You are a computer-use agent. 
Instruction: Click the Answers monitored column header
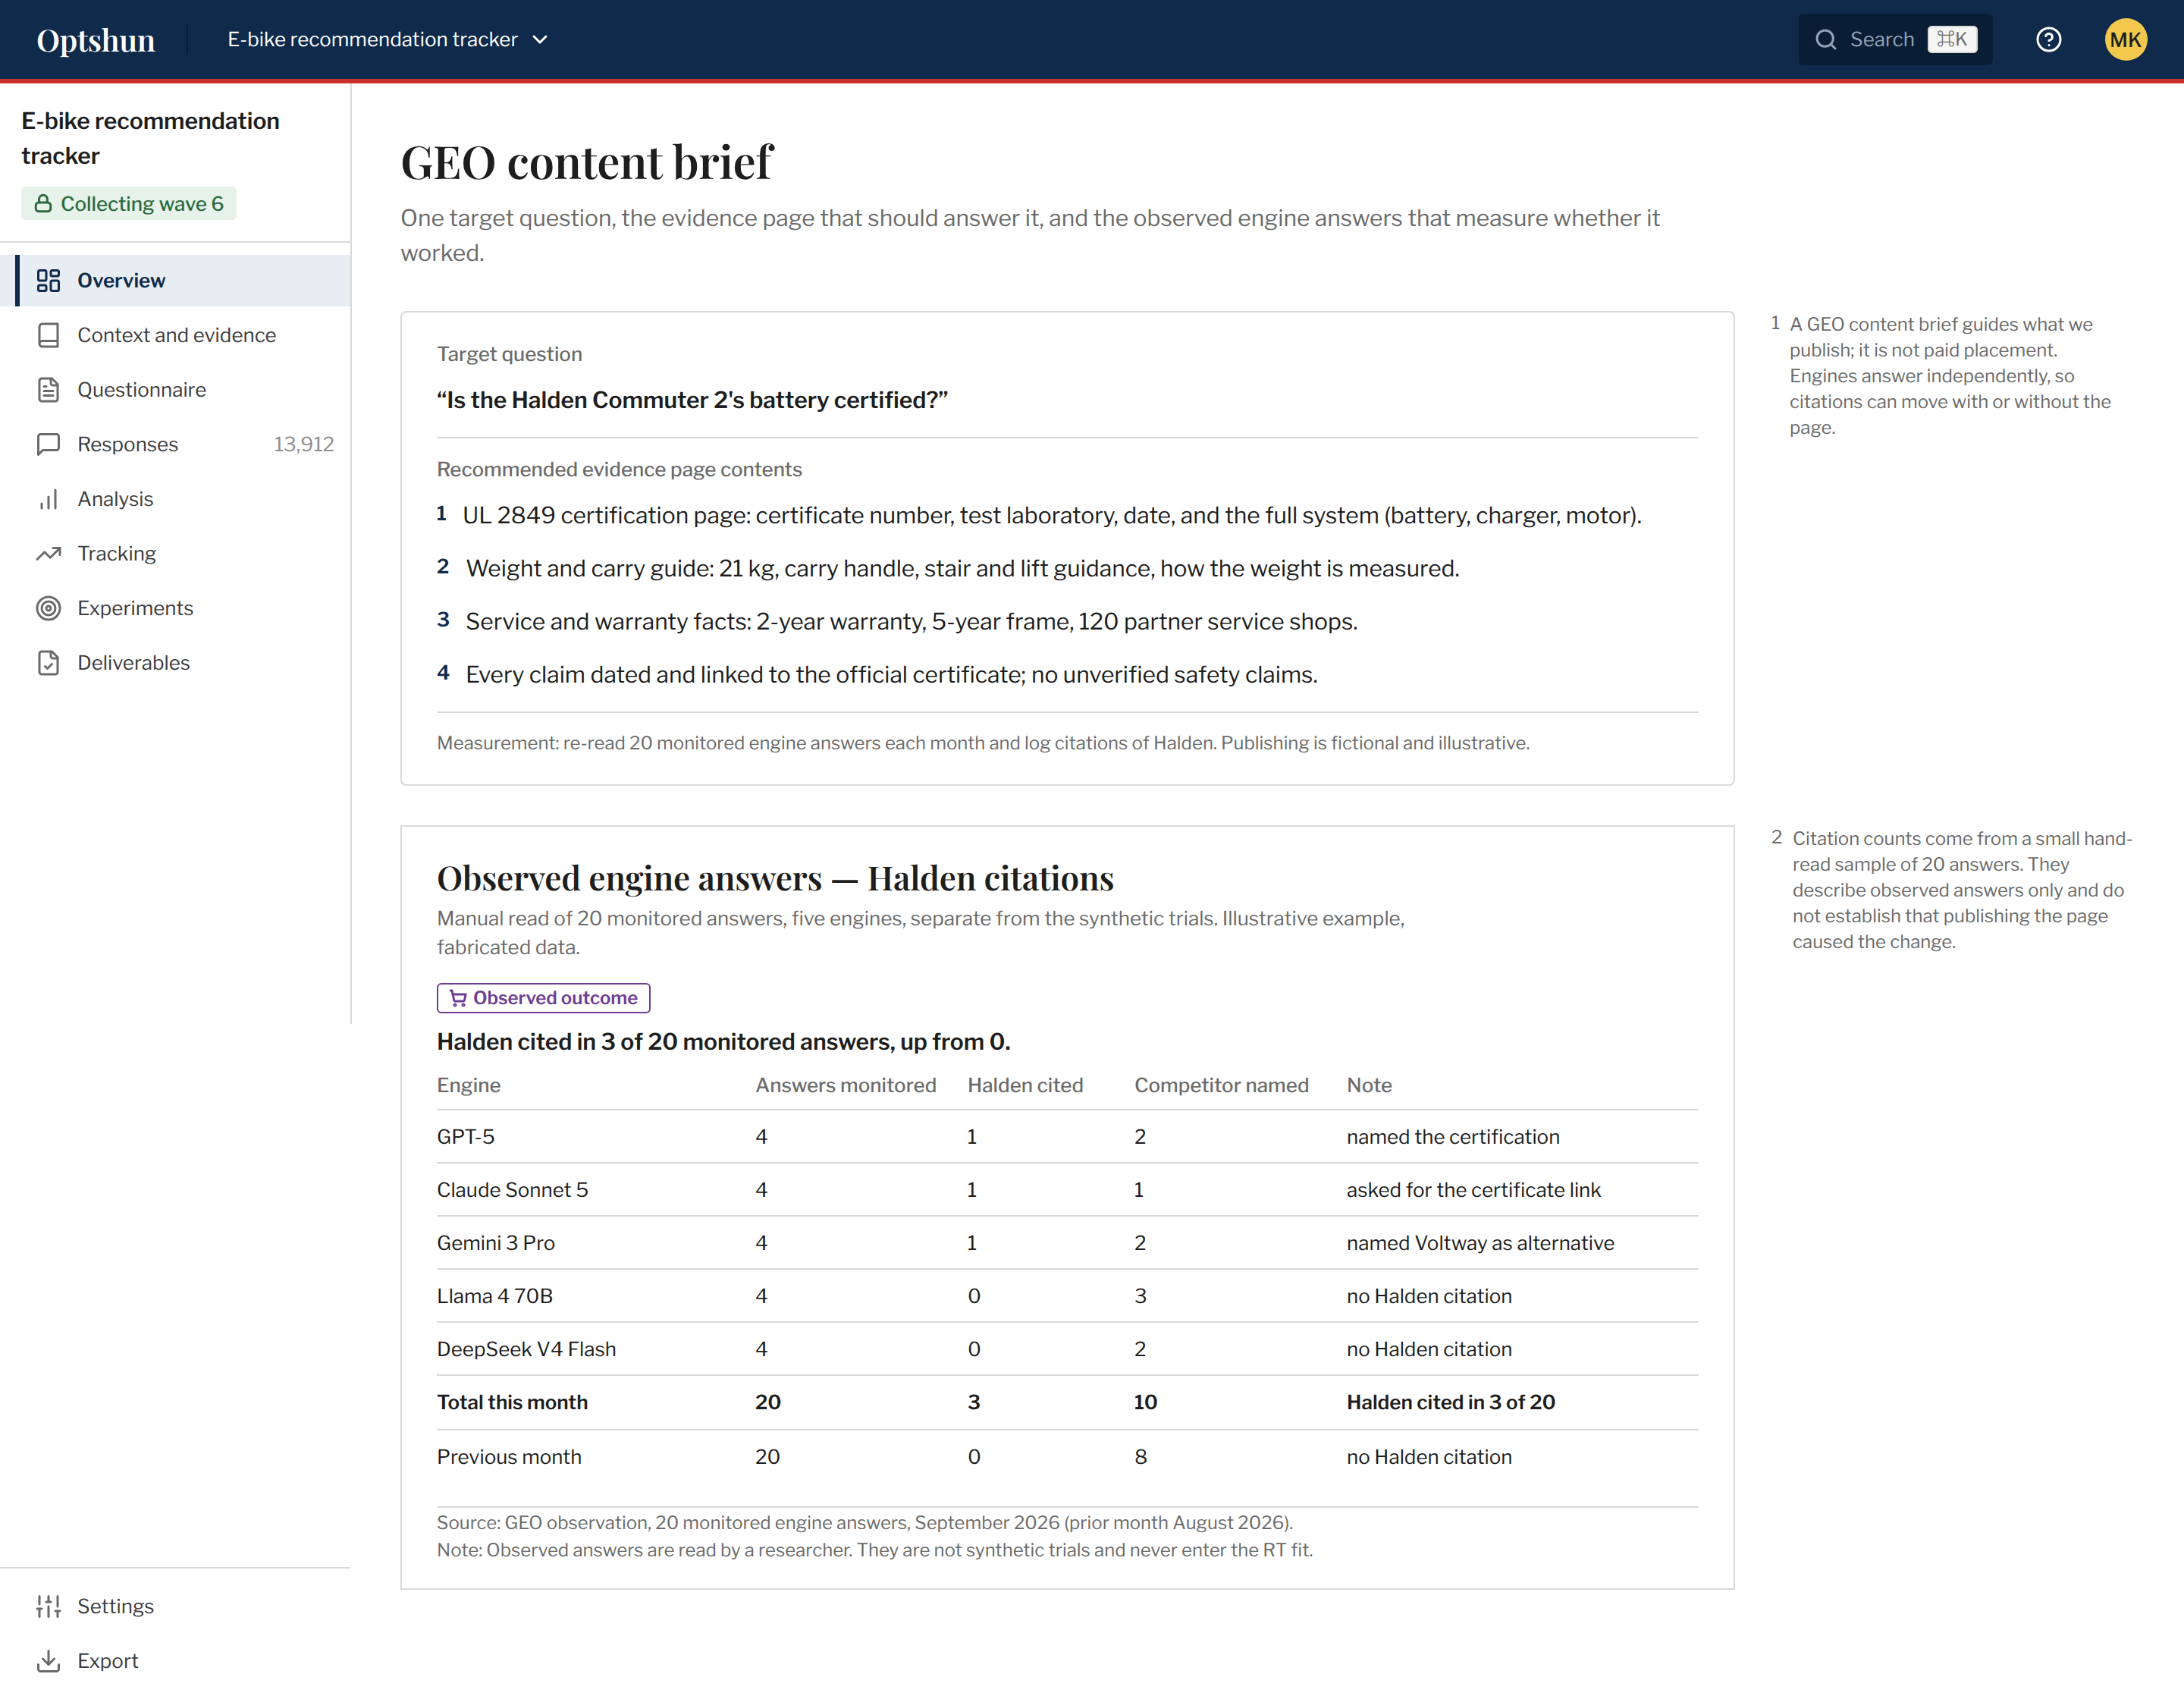coord(846,1085)
